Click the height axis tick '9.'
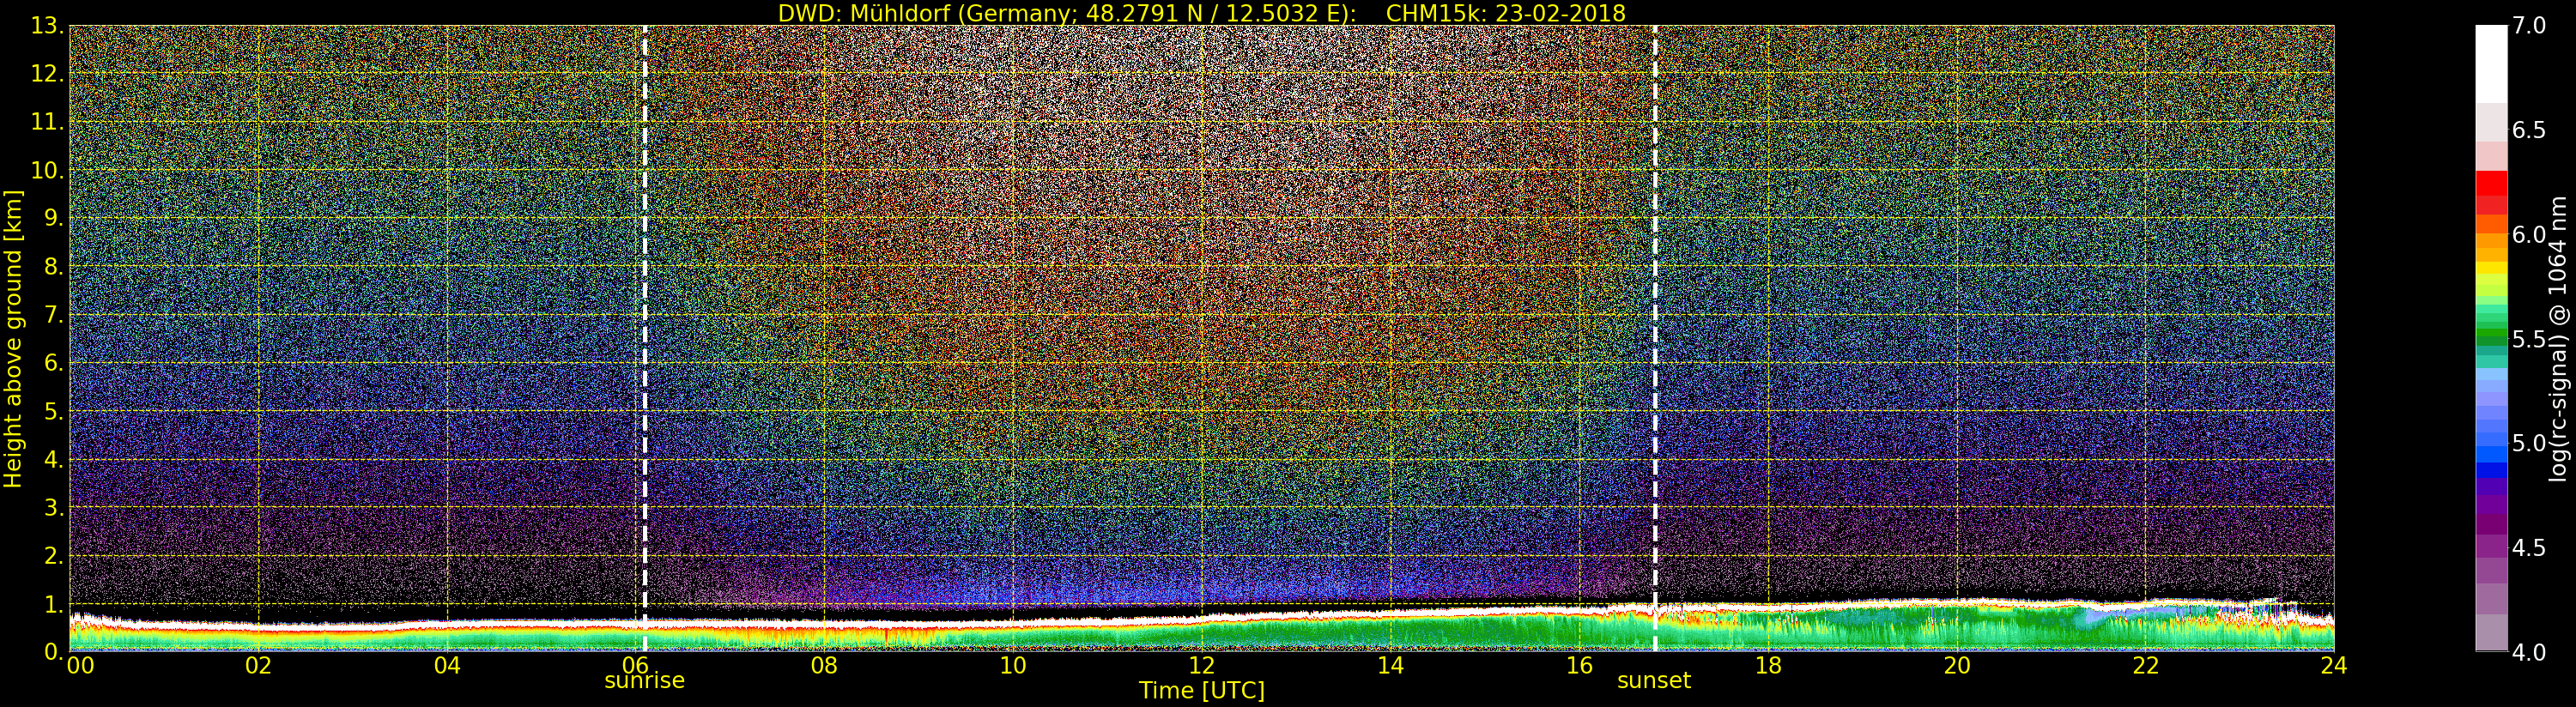The image size is (2576, 707). coord(54,218)
